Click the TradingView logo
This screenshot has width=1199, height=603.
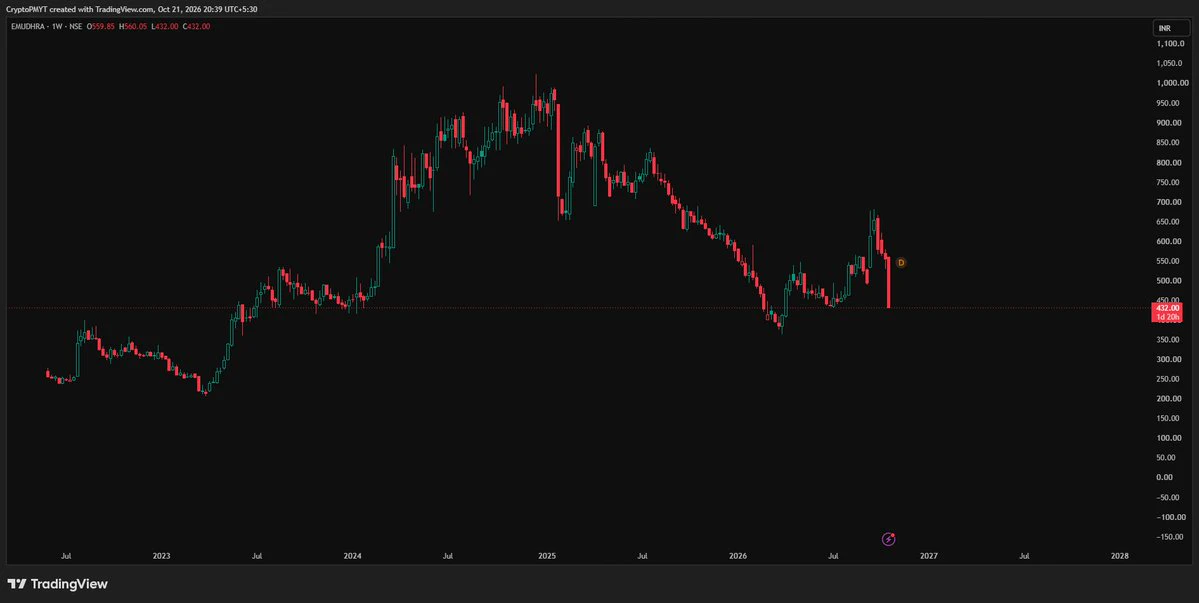click(x=57, y=584)
